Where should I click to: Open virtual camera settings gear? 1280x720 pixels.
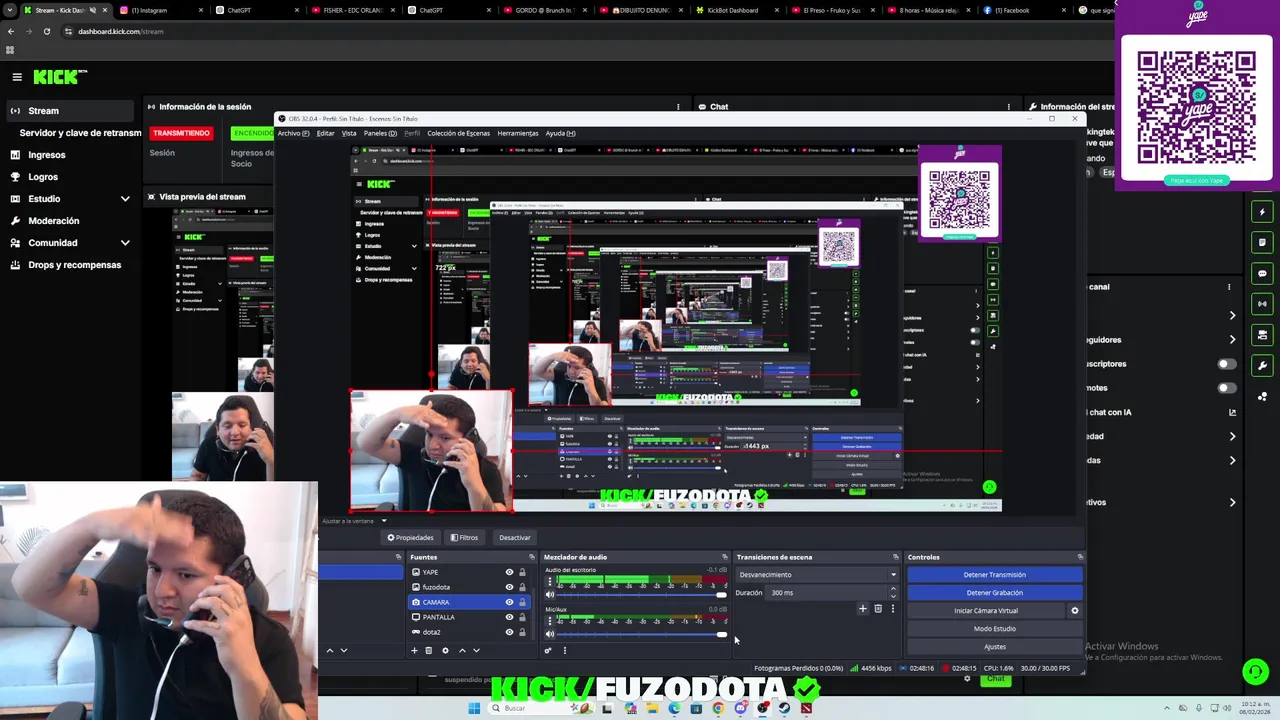(x=1075, y=611)
